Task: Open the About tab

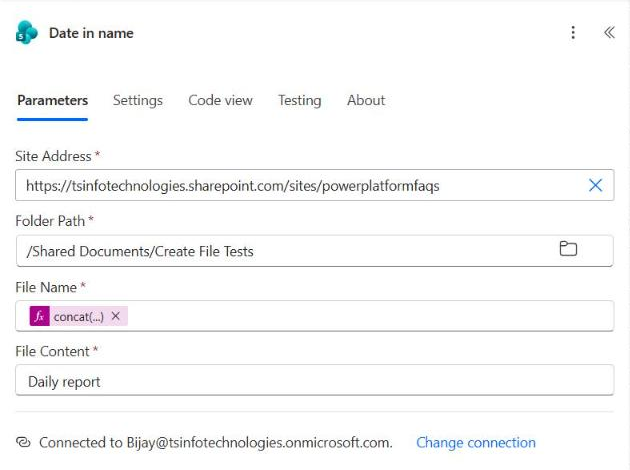Action: click(x=366, y=100)
